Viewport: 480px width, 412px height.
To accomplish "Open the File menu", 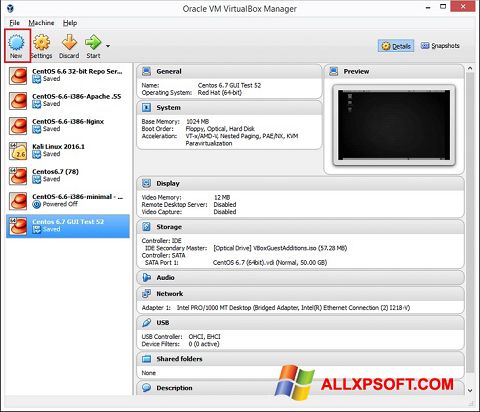I will pos(14,23).
